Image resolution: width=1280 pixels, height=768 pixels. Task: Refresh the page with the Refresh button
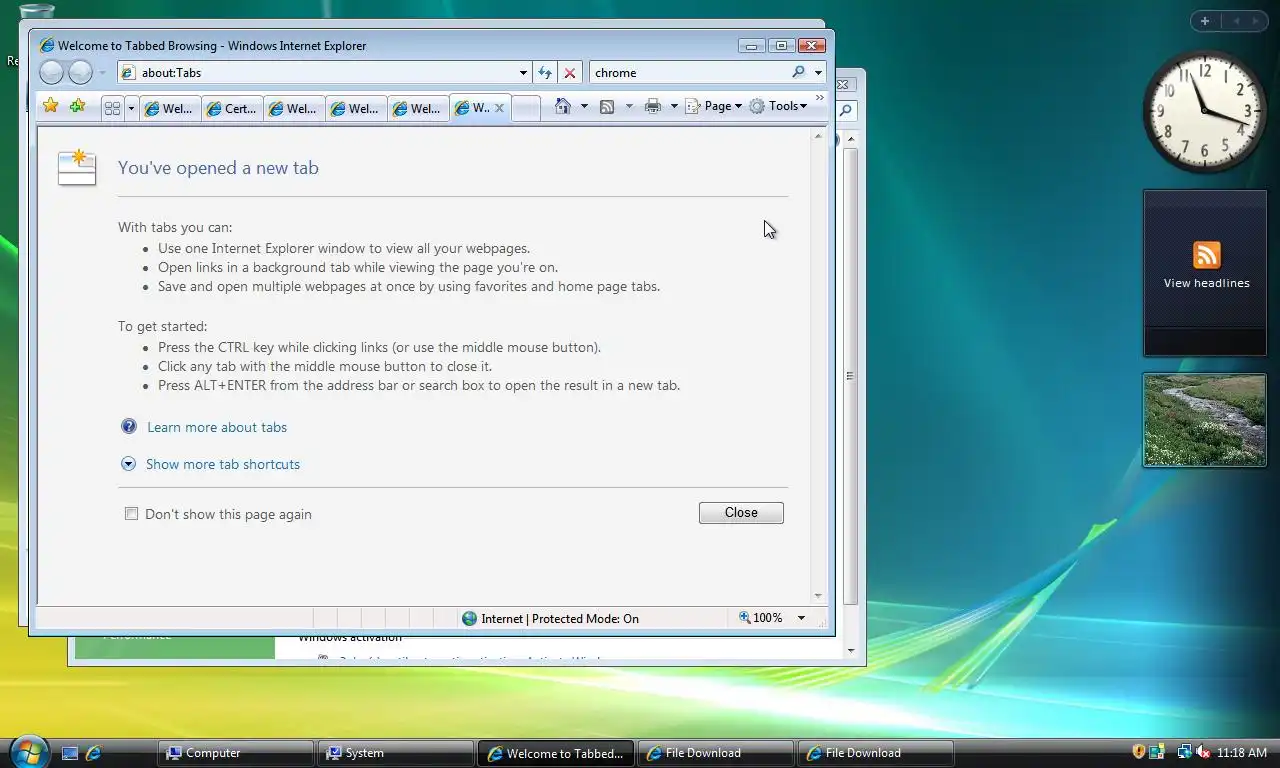(545, 73)
